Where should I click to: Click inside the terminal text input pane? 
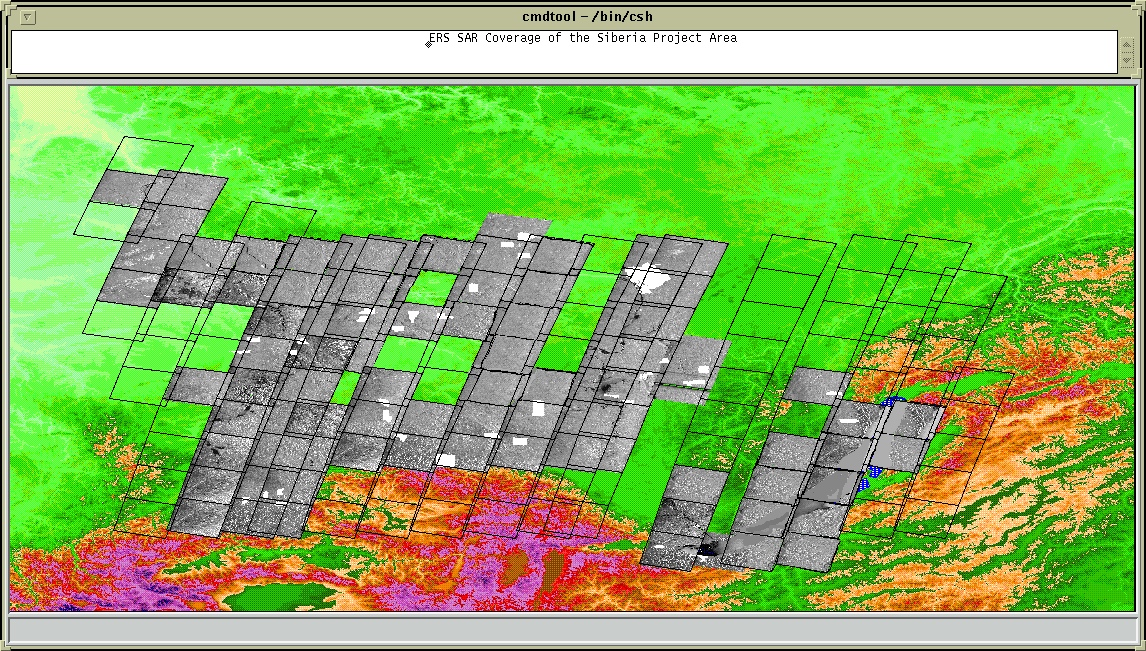tap(564, 52)
